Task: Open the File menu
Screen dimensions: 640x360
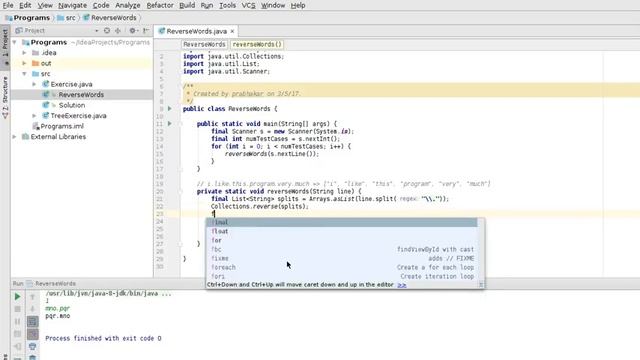Action: pyautogui.click(x=8, y=5)
